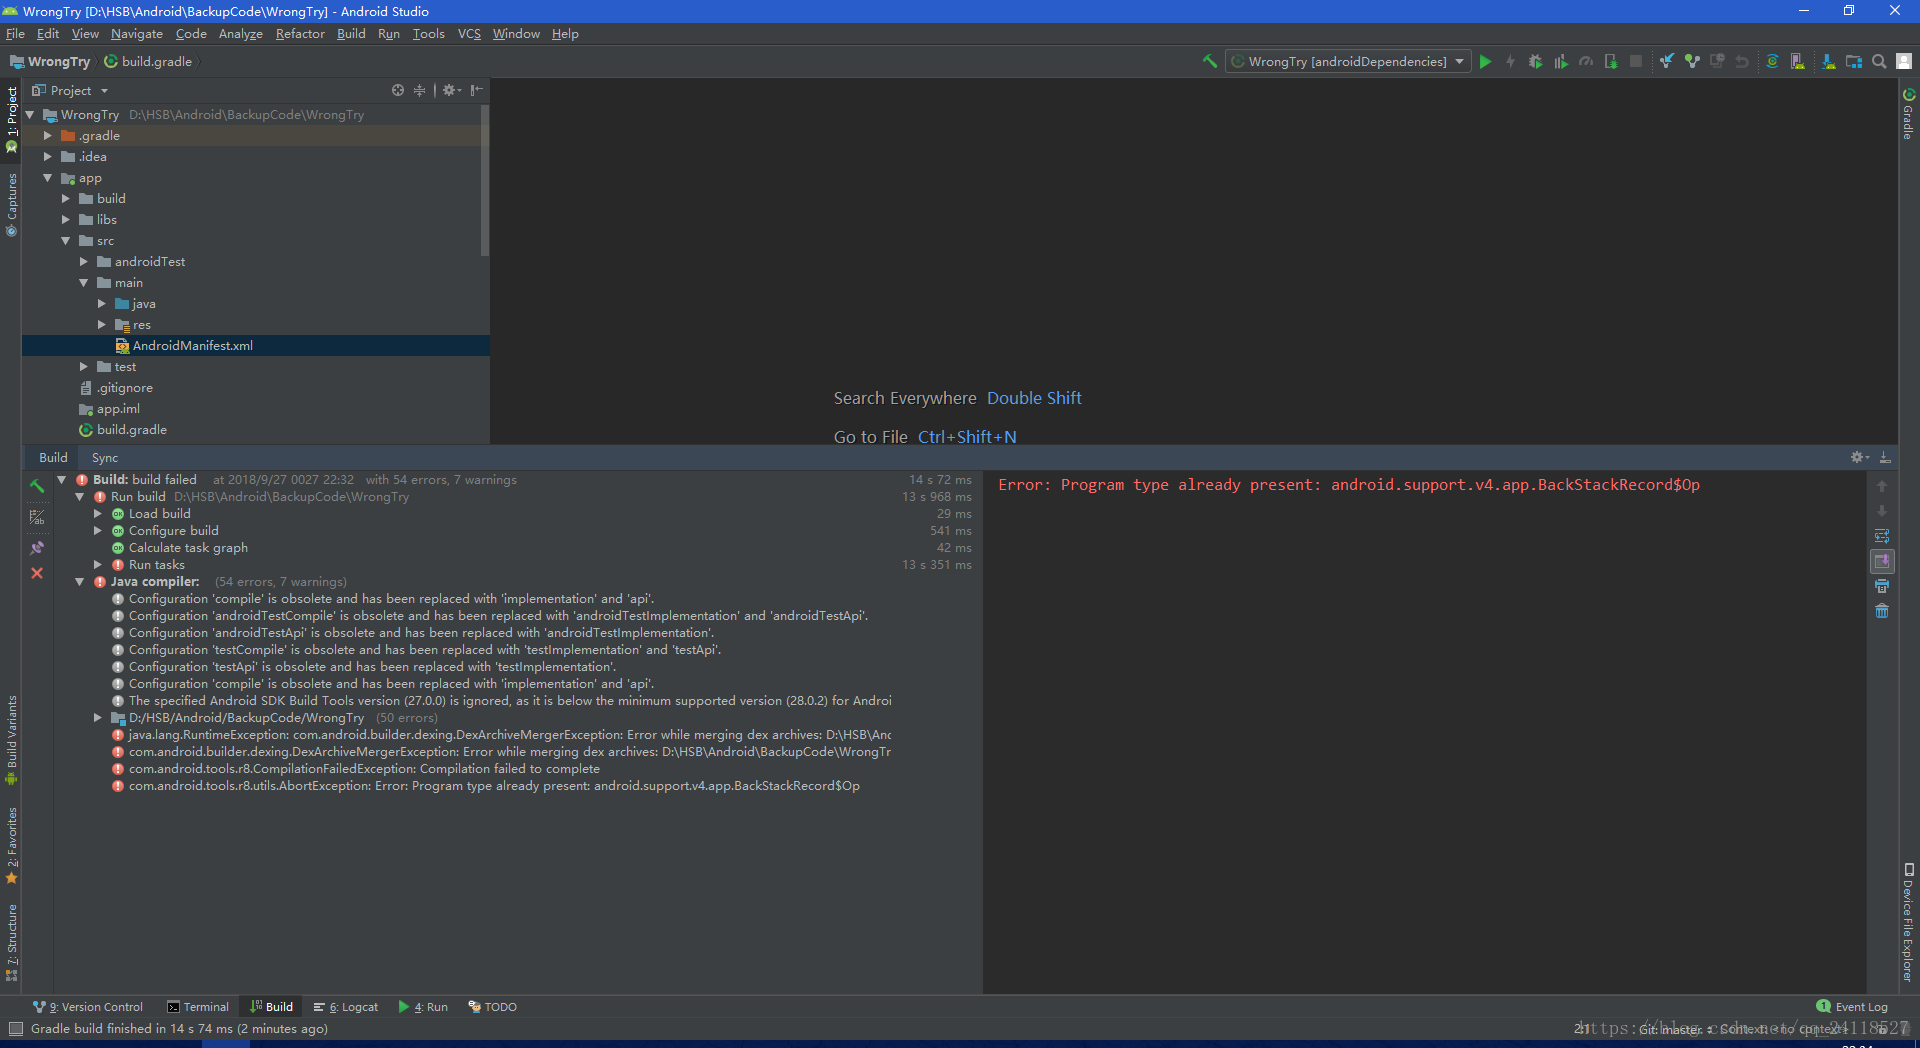Sync project with Gradle files
Image resolution: width=1920 pixels, height=1048 pixels.
point(1772,61)
